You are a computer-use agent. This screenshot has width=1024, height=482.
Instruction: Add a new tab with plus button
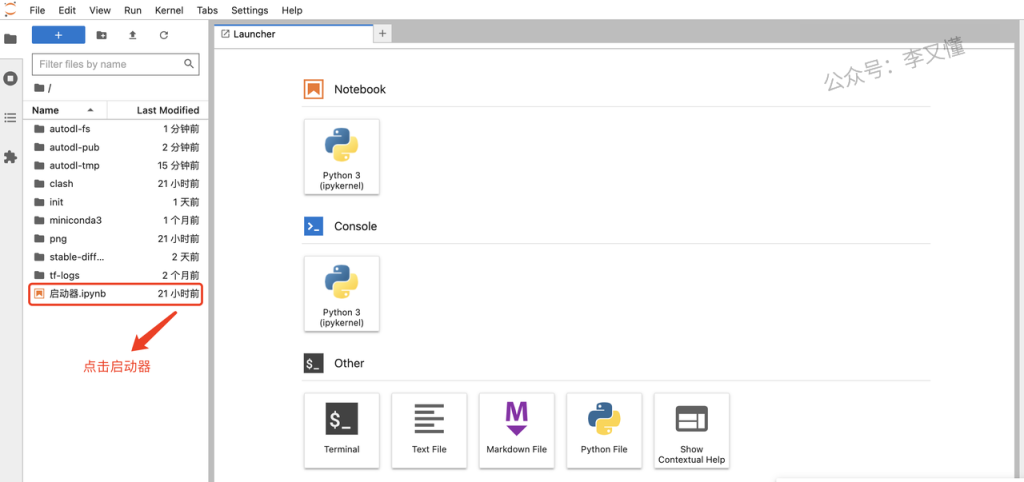(x=382, y=34)
